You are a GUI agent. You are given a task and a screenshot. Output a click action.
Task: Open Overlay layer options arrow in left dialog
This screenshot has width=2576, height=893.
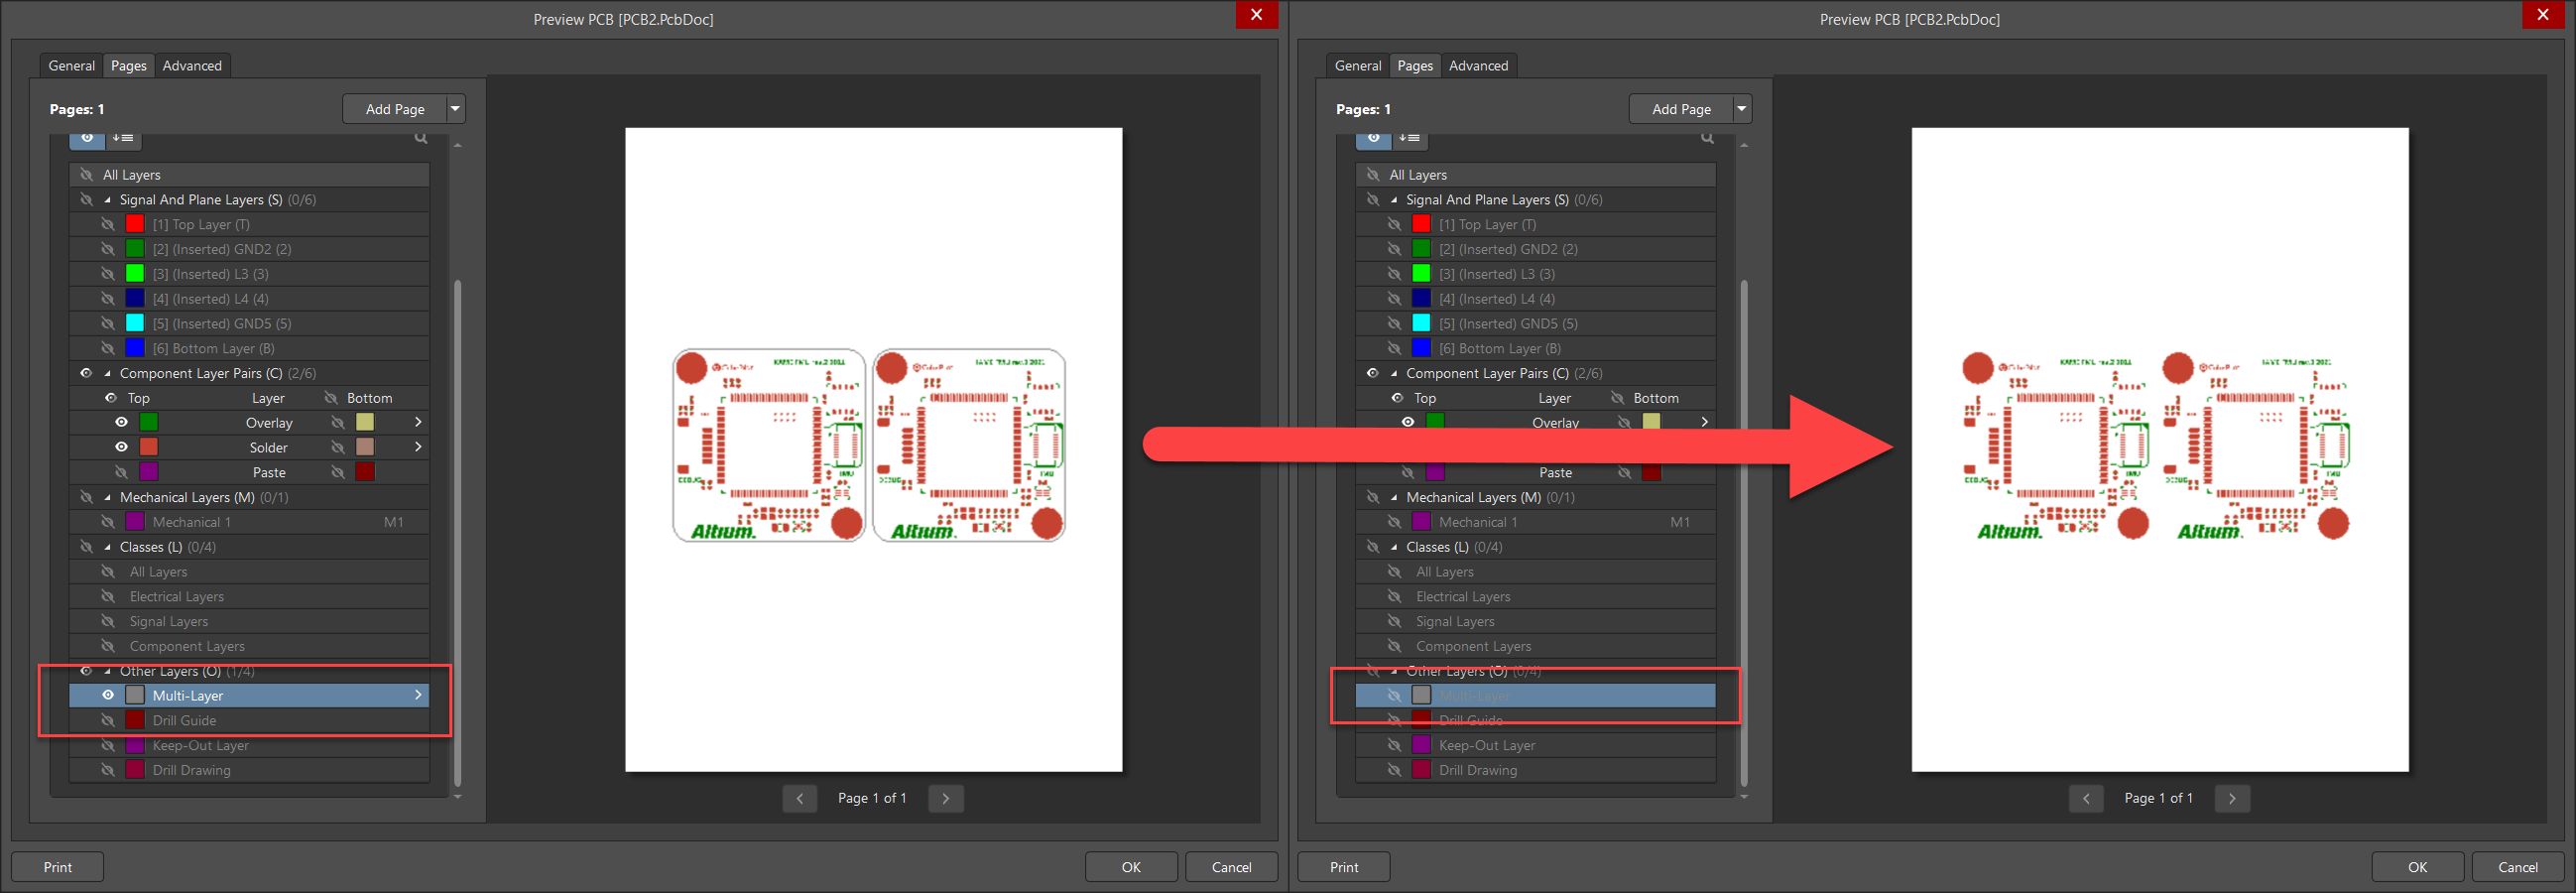[x=418, y=422]
